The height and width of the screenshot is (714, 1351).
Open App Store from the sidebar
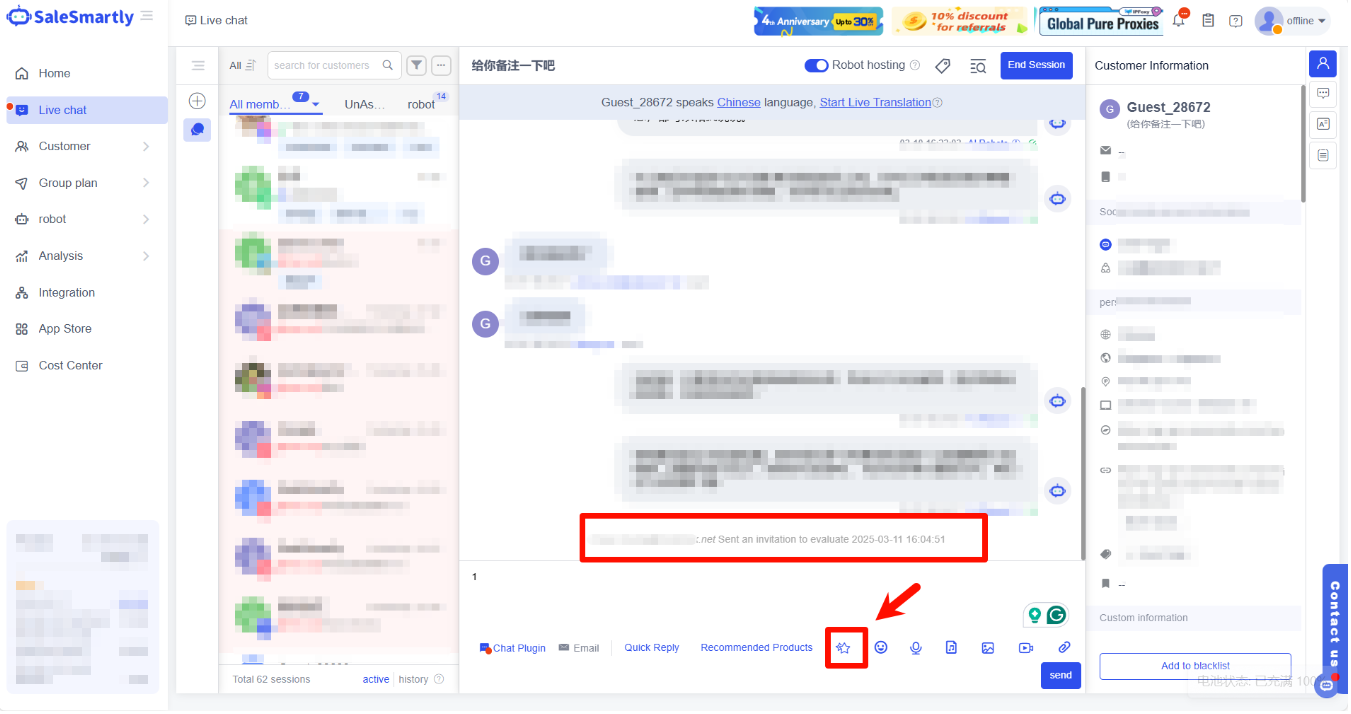coord(65,329)
